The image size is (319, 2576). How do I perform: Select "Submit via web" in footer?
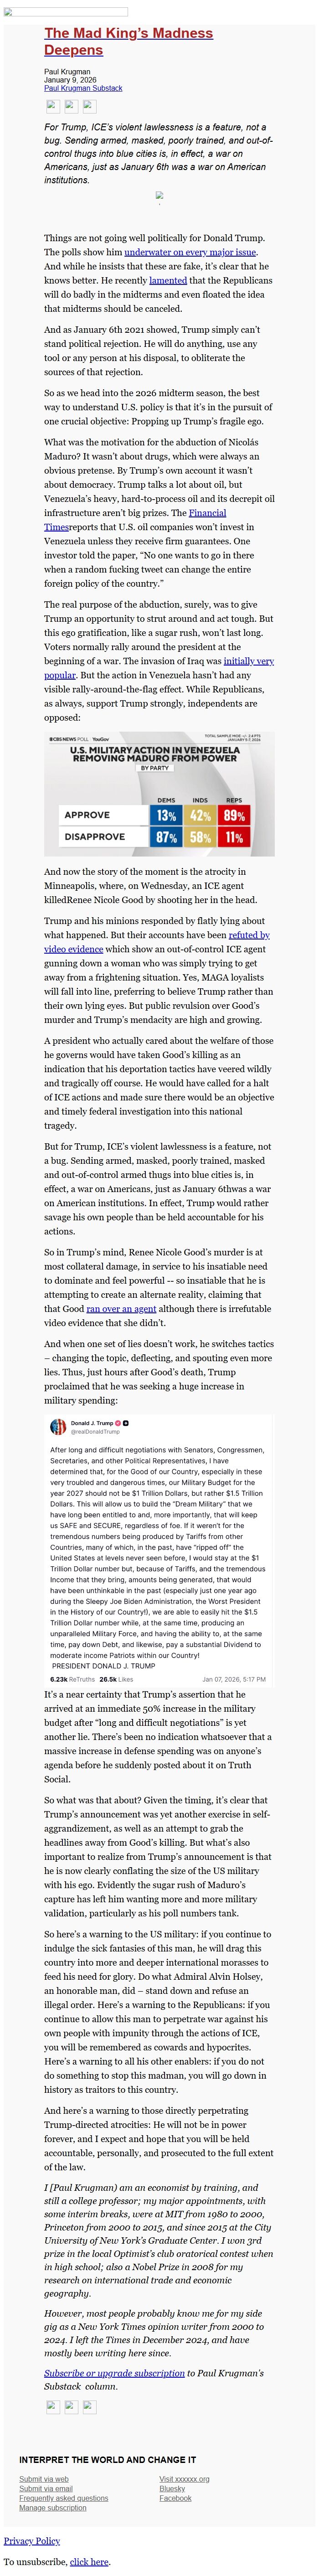click(44, 2479)
